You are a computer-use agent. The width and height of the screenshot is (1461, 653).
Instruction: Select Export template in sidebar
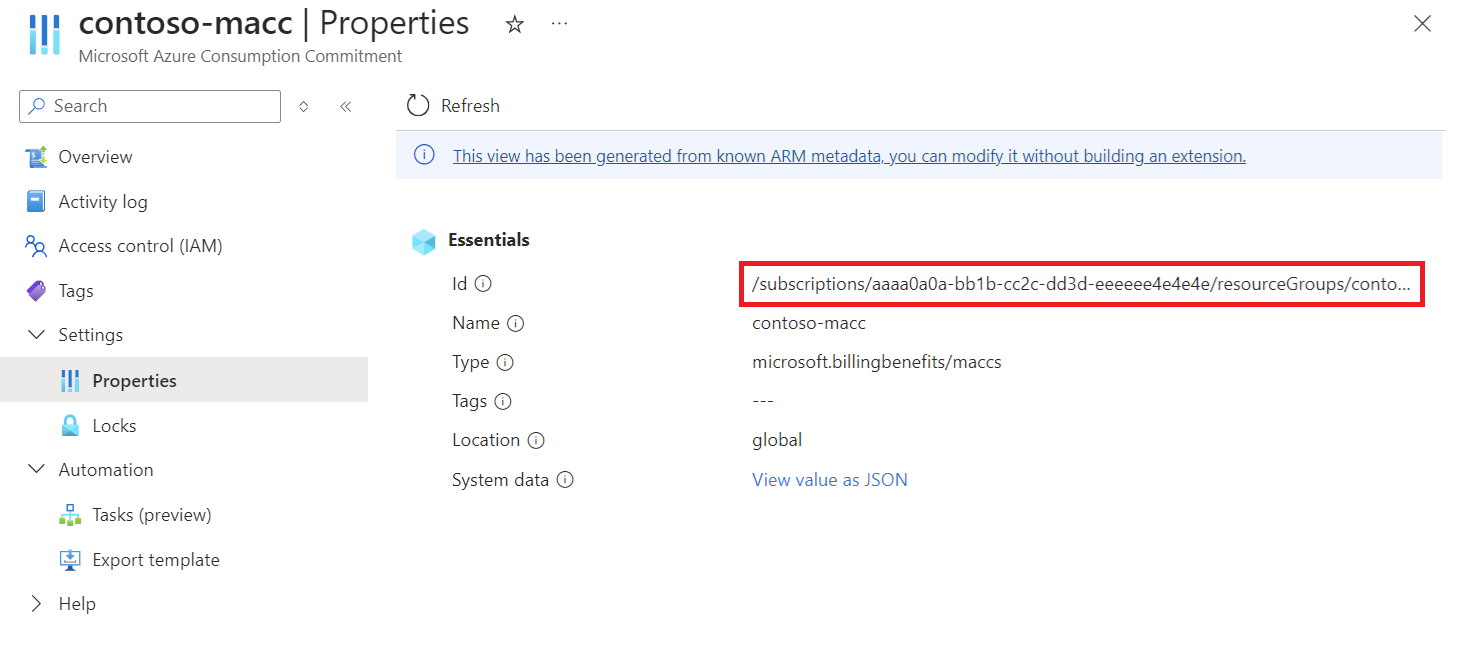click(155, 560)
